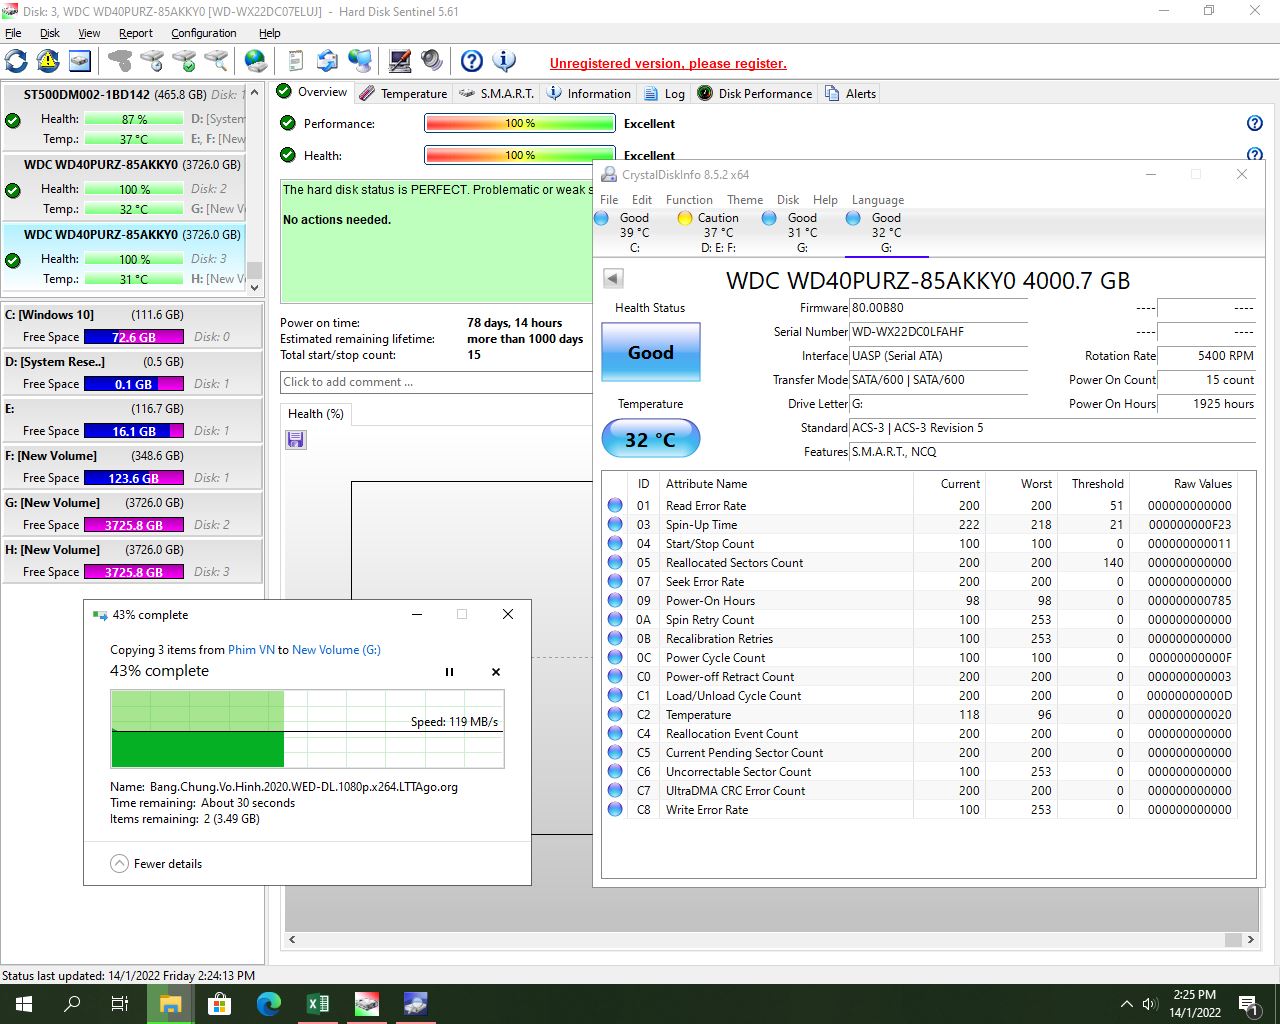The width and height of the screenshot is (1280, 1024).
Task: Click disk list scroll-down arrow in Hard Disk Sentinel
Action: tap(255, 287)
